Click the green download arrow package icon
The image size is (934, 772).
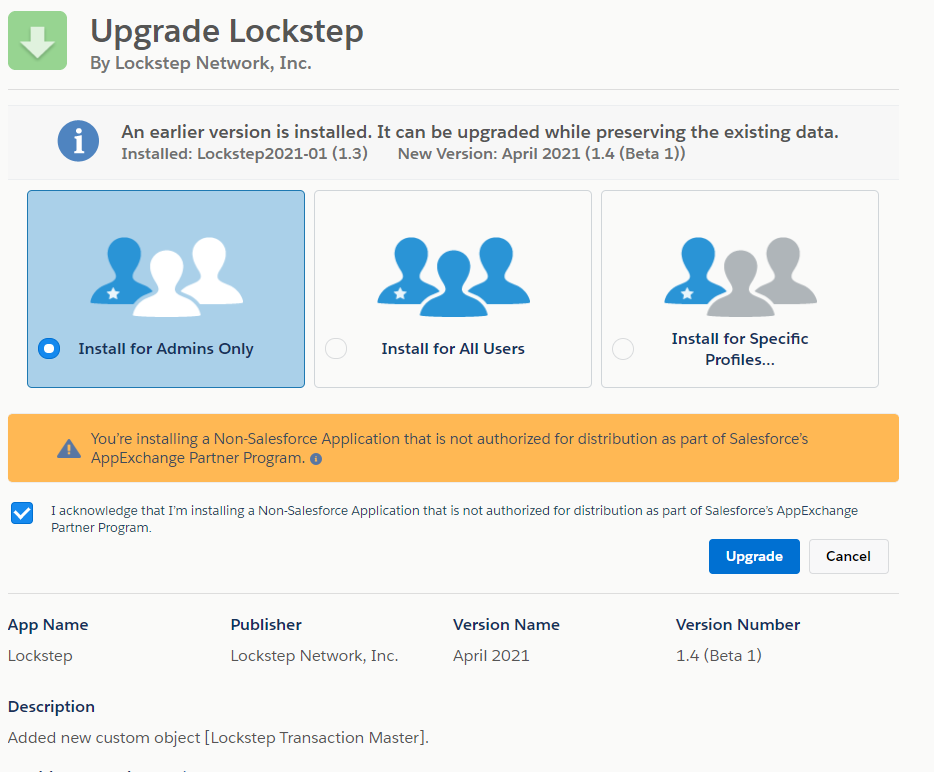(x=37, y=41)
